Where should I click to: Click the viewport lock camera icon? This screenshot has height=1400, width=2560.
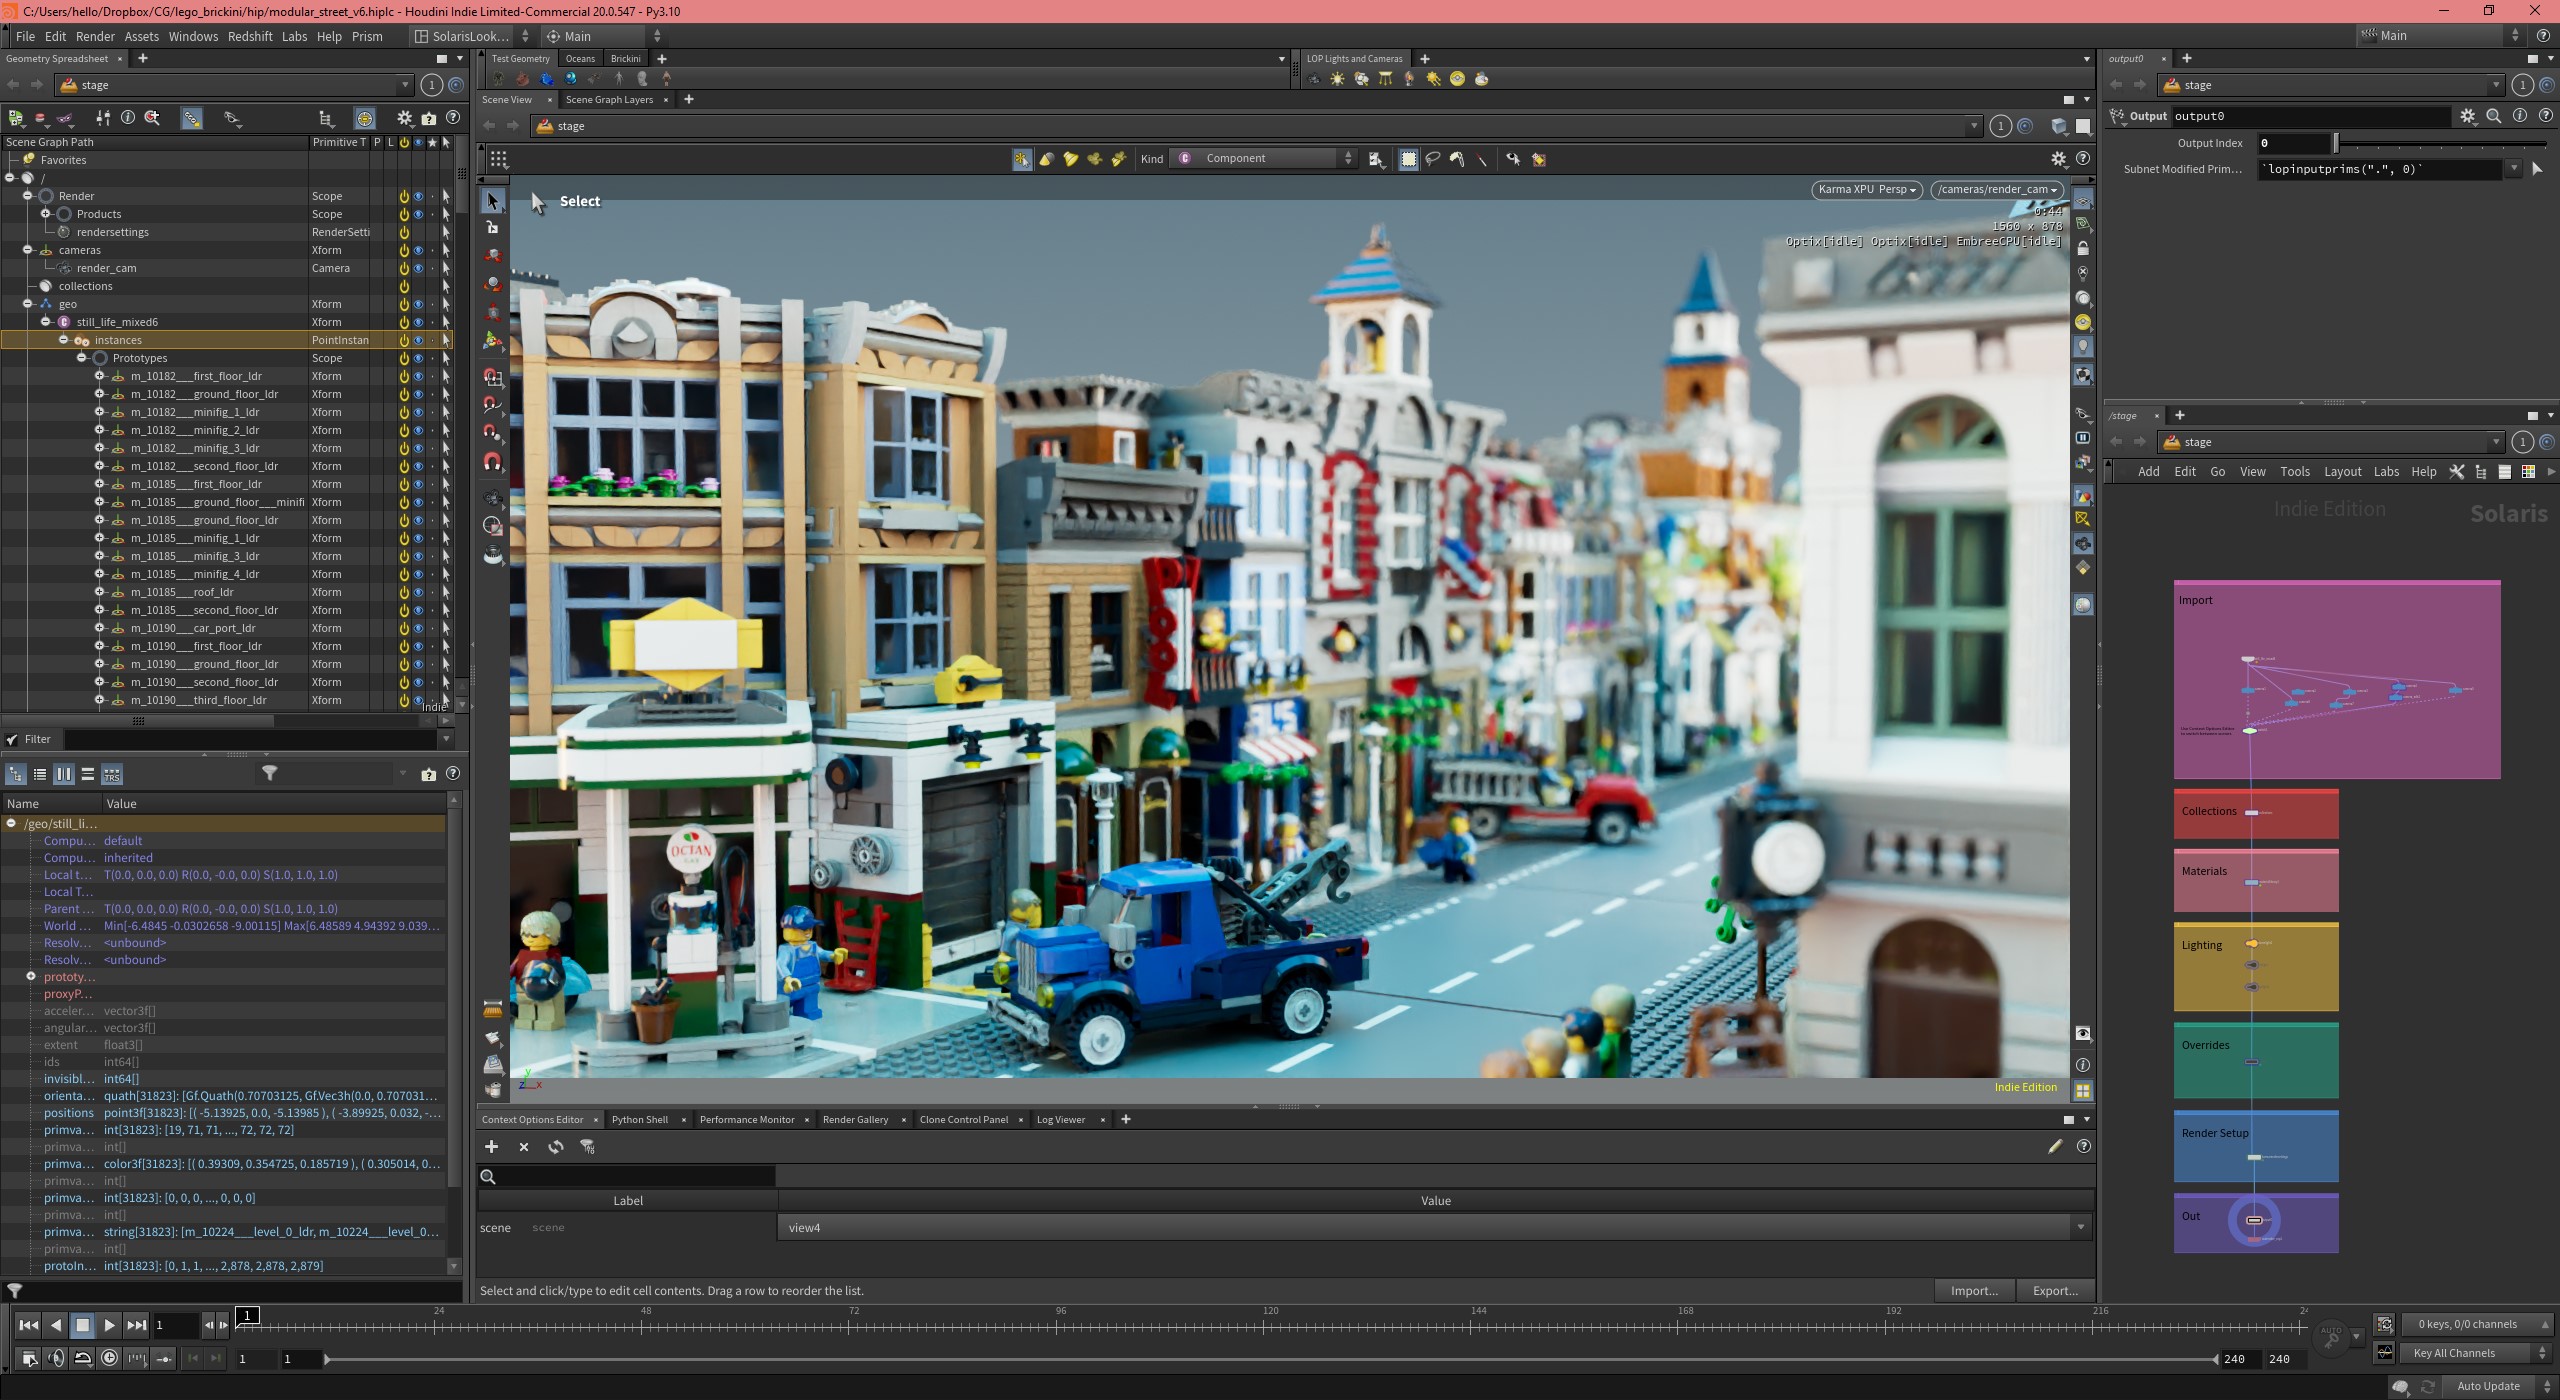[x=2083, y=248]
